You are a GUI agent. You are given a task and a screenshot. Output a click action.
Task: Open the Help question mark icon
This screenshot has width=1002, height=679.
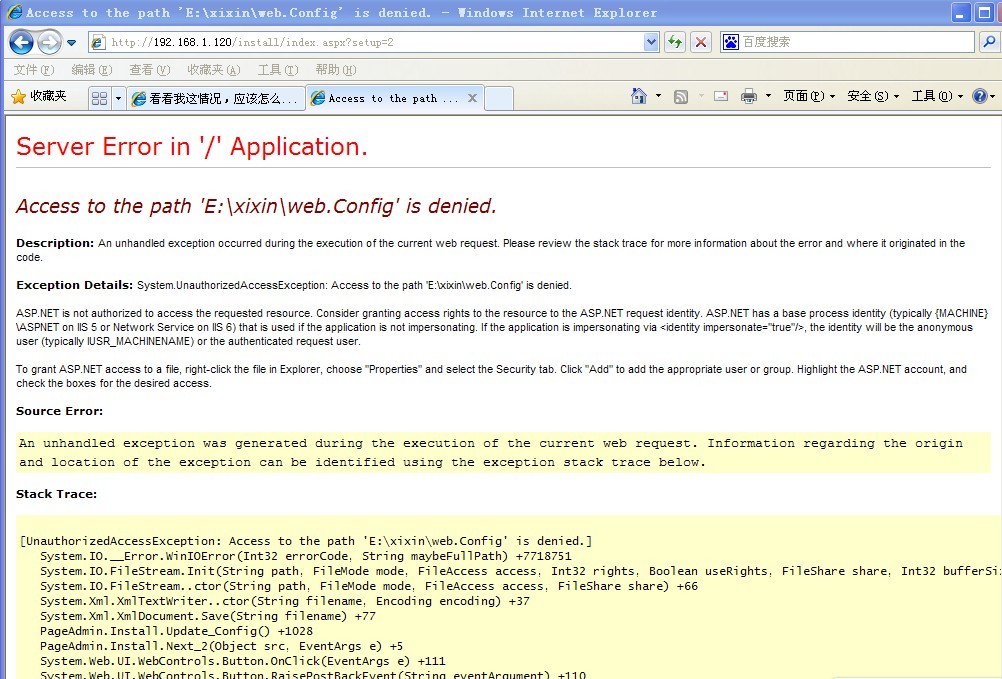[979, 96]
